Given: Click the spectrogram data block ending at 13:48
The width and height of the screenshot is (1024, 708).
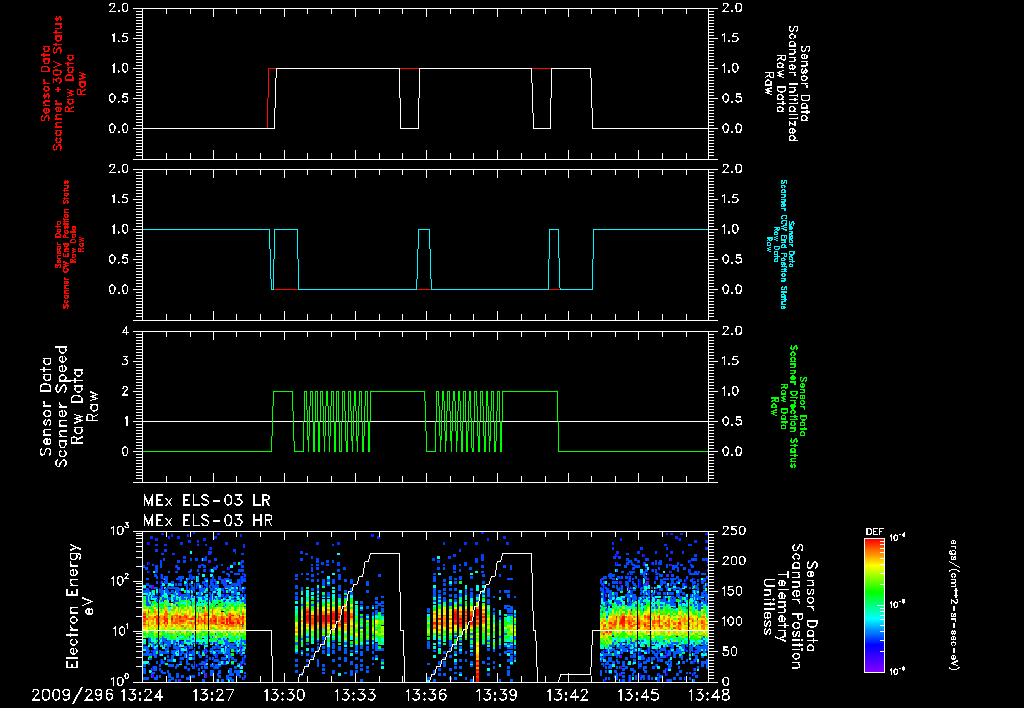Looking at the screenshot, I should click(654, 607).
